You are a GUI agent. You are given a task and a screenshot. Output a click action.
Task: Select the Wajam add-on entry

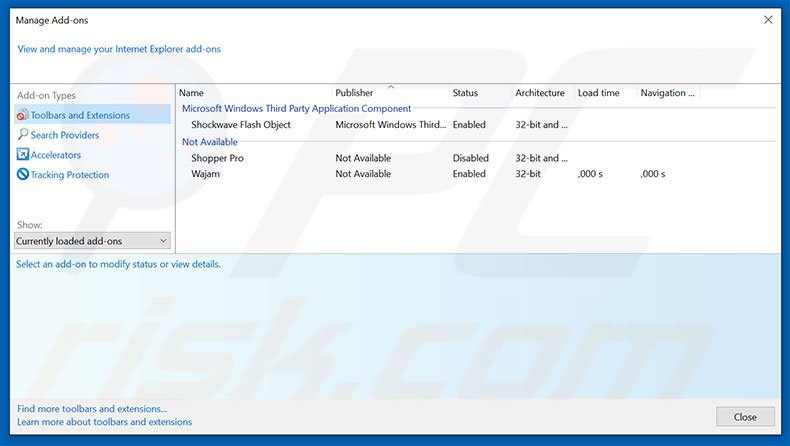click(x=205, y=174)
